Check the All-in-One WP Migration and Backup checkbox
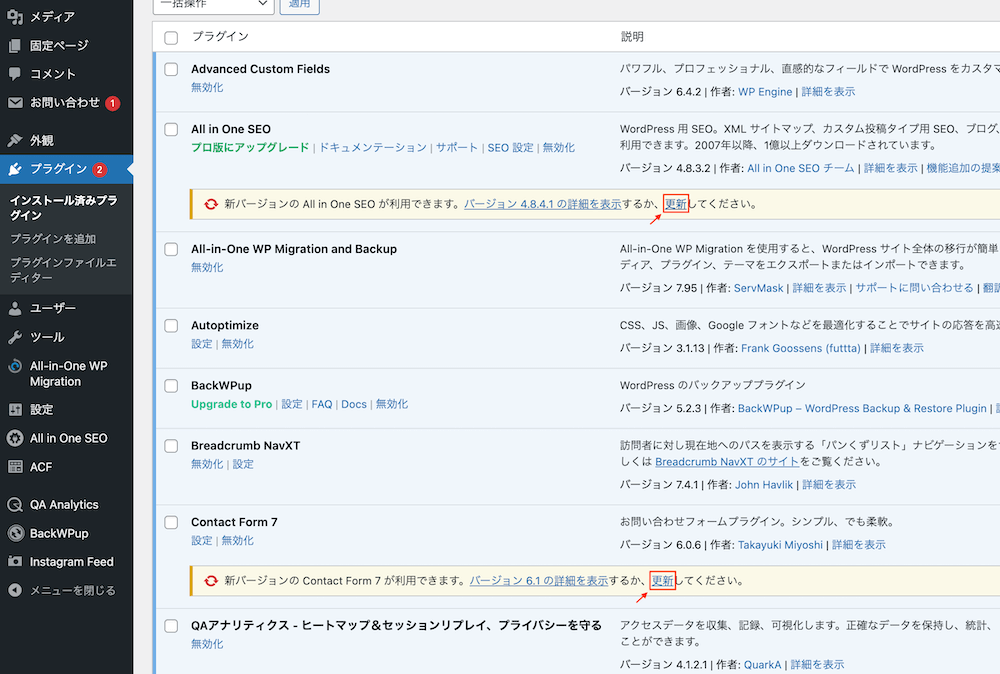This screenshot has height=674, width=1000. click(171, 249)
